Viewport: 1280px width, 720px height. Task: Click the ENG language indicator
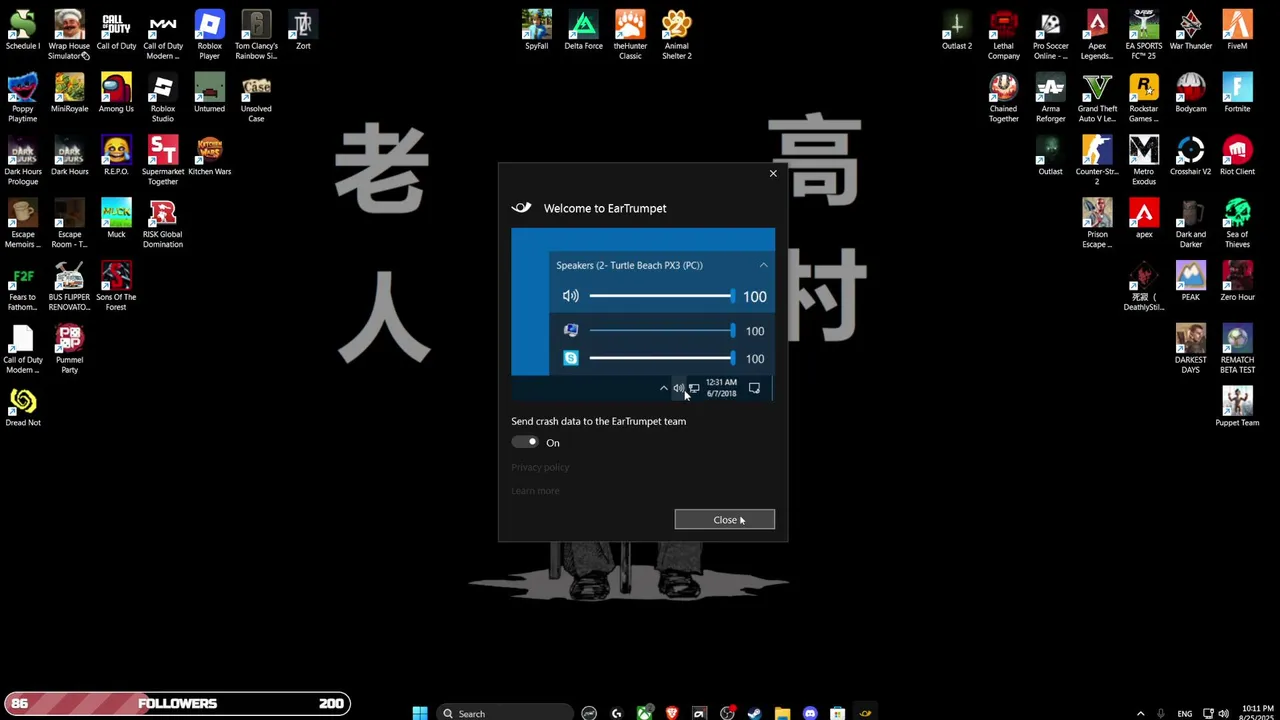[x=1185, y=714]
